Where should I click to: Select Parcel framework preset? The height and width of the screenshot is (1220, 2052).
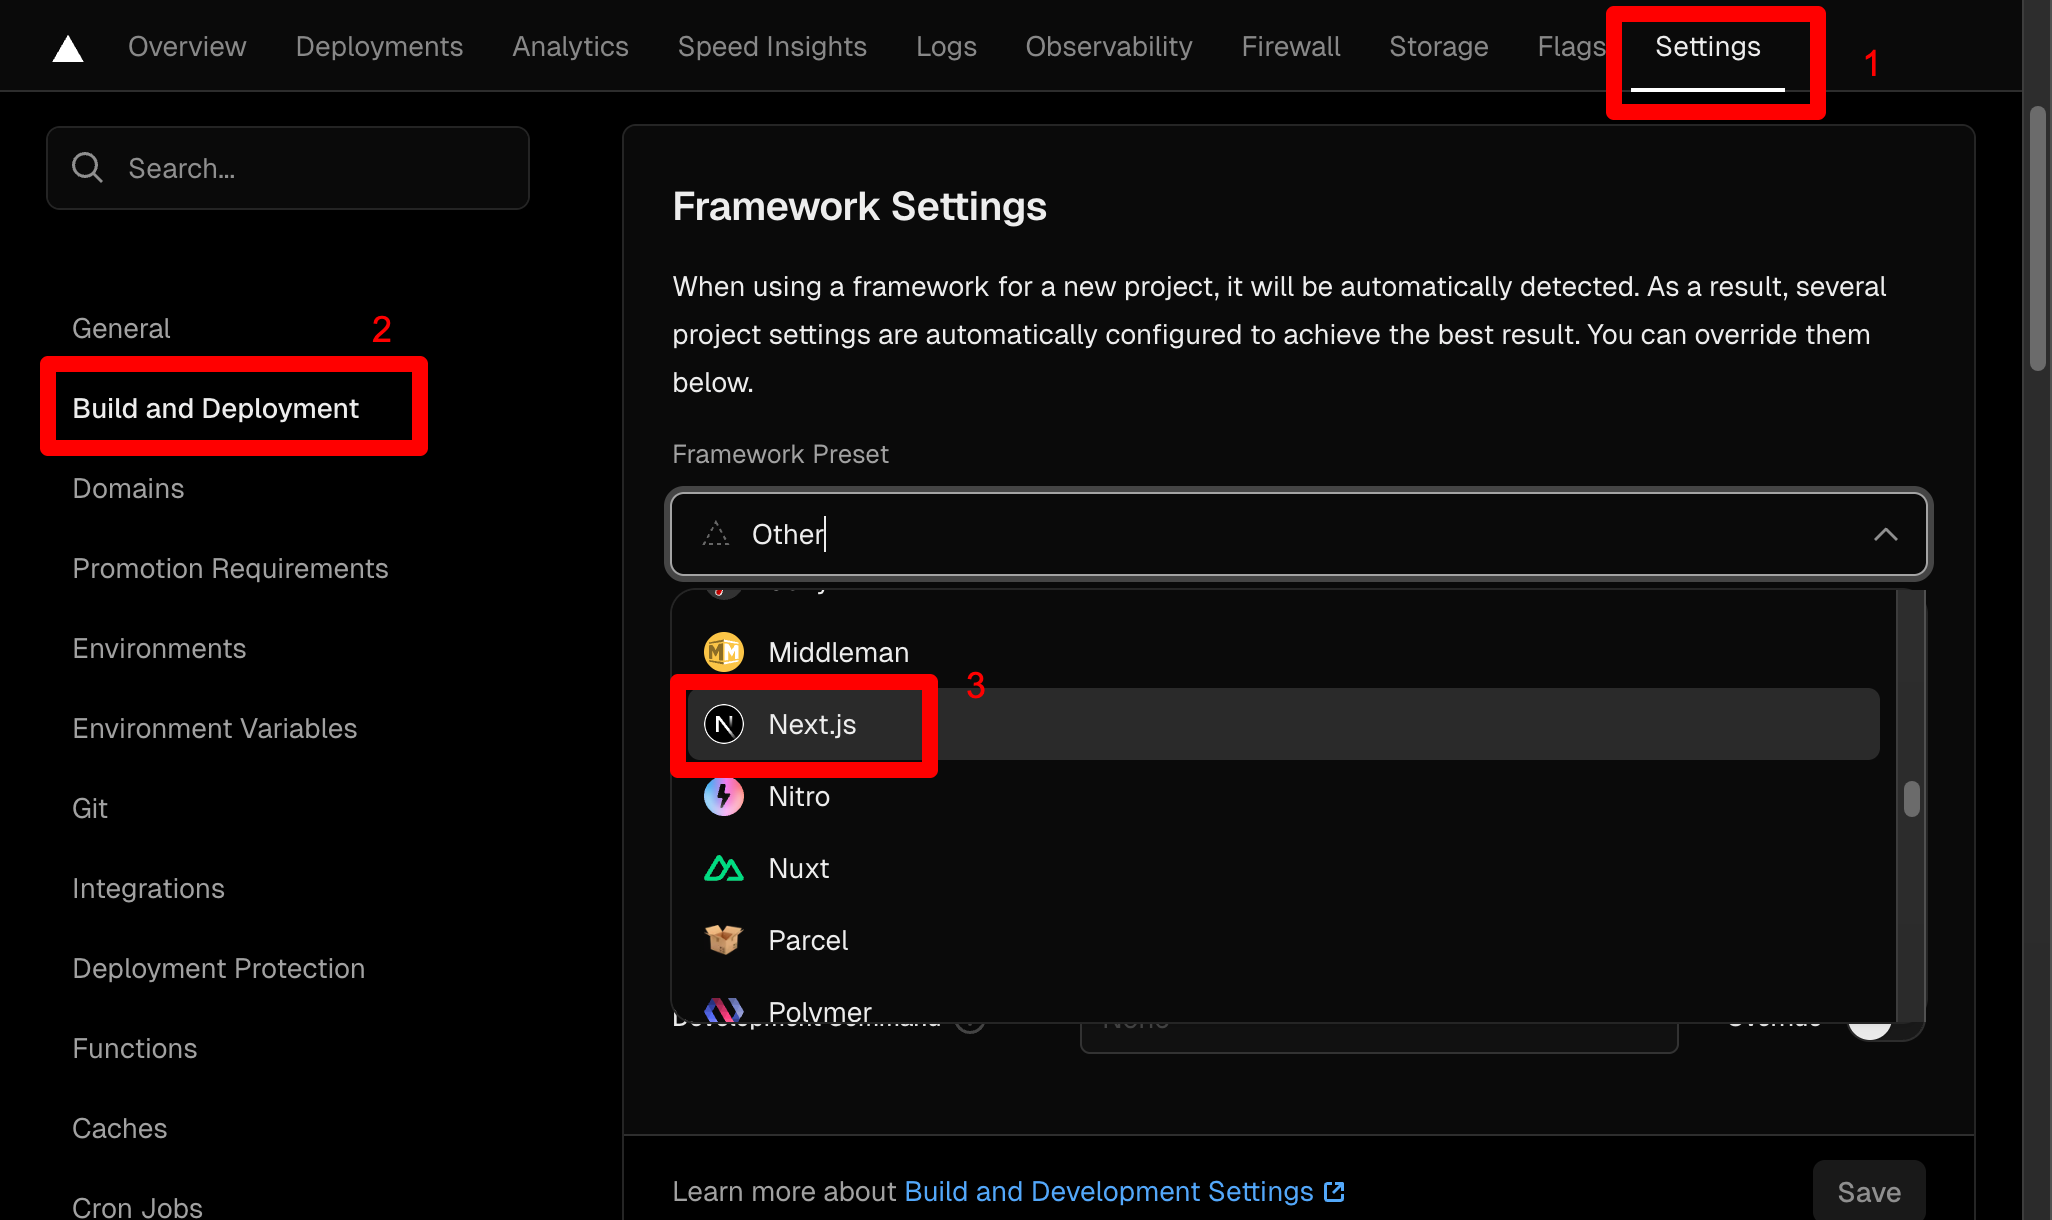point(1283,940)
